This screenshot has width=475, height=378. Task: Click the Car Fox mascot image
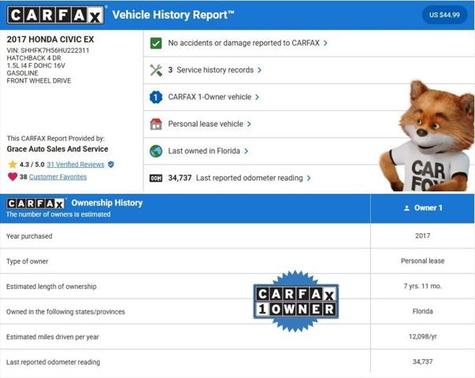point(427,136)
